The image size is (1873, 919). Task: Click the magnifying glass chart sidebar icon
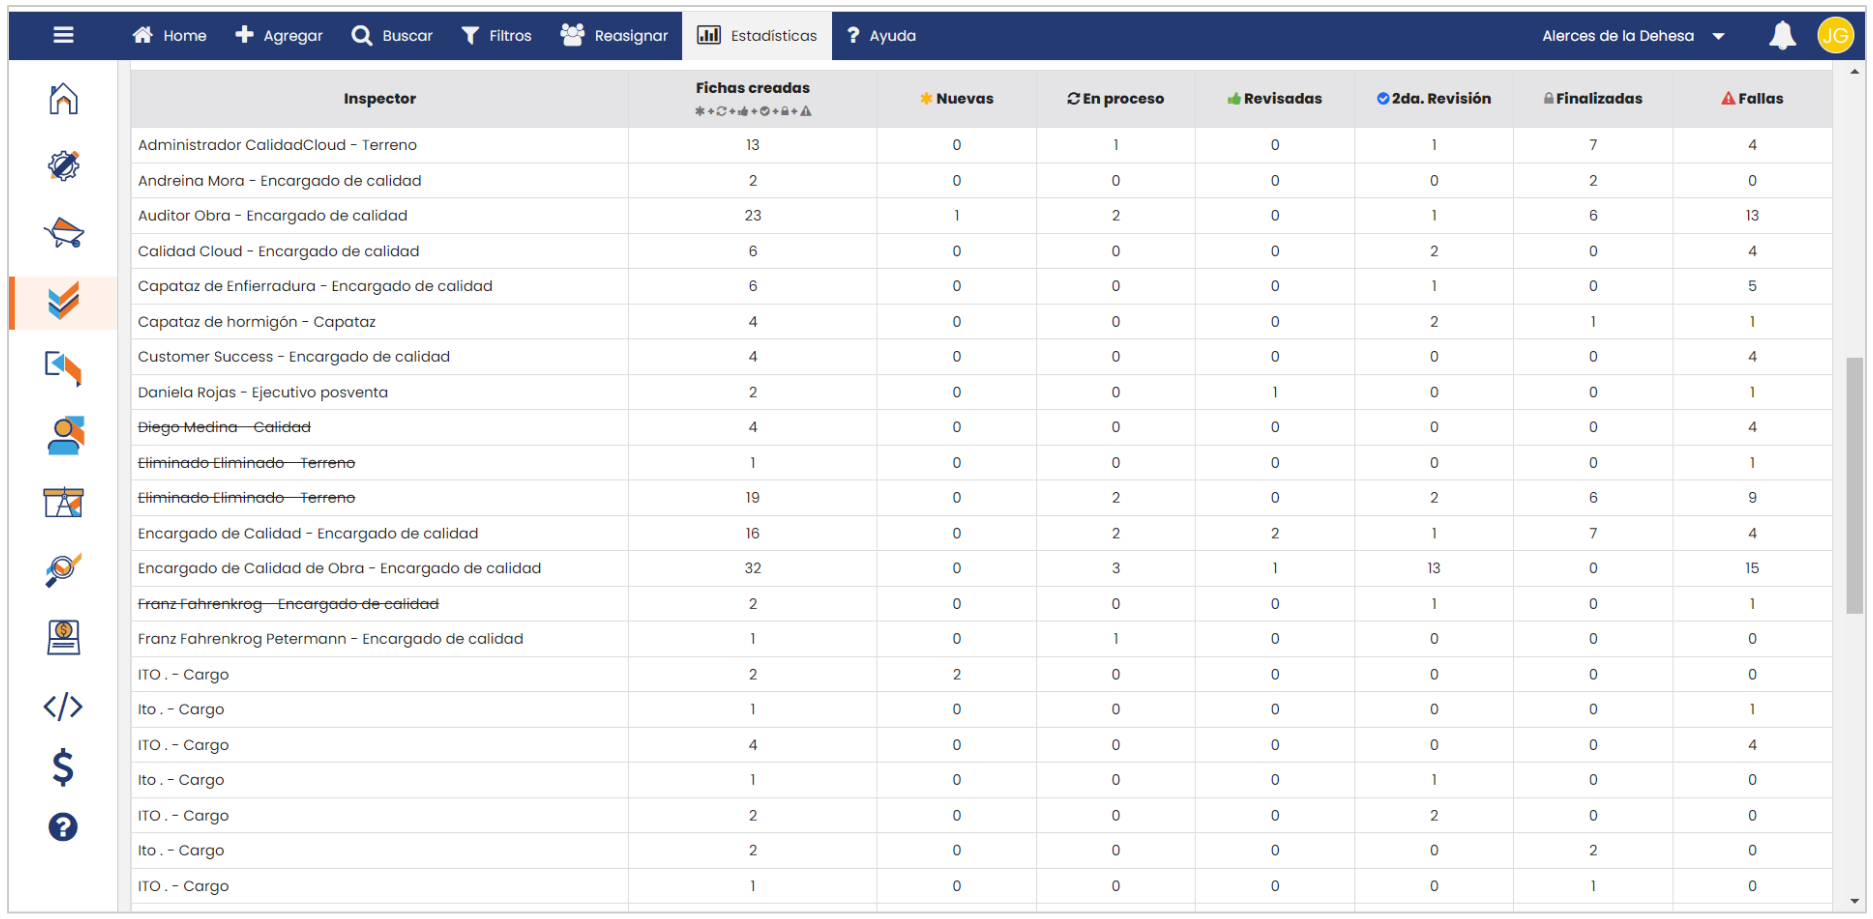[63, 570]
